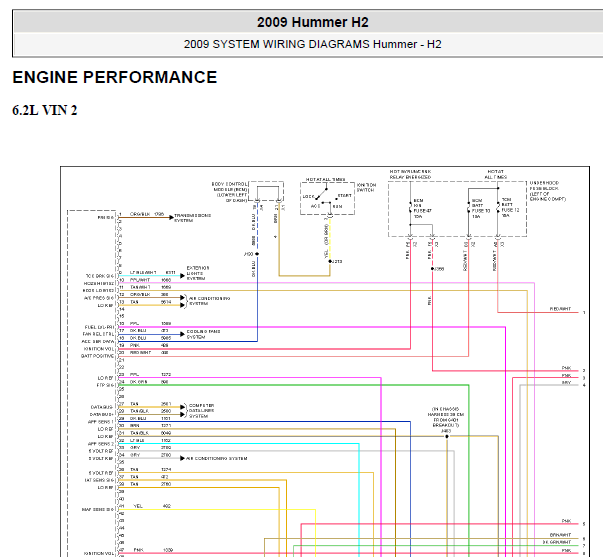Click the chassis harness breakout note text
603x557 pixels.
(x=446, y=417)
